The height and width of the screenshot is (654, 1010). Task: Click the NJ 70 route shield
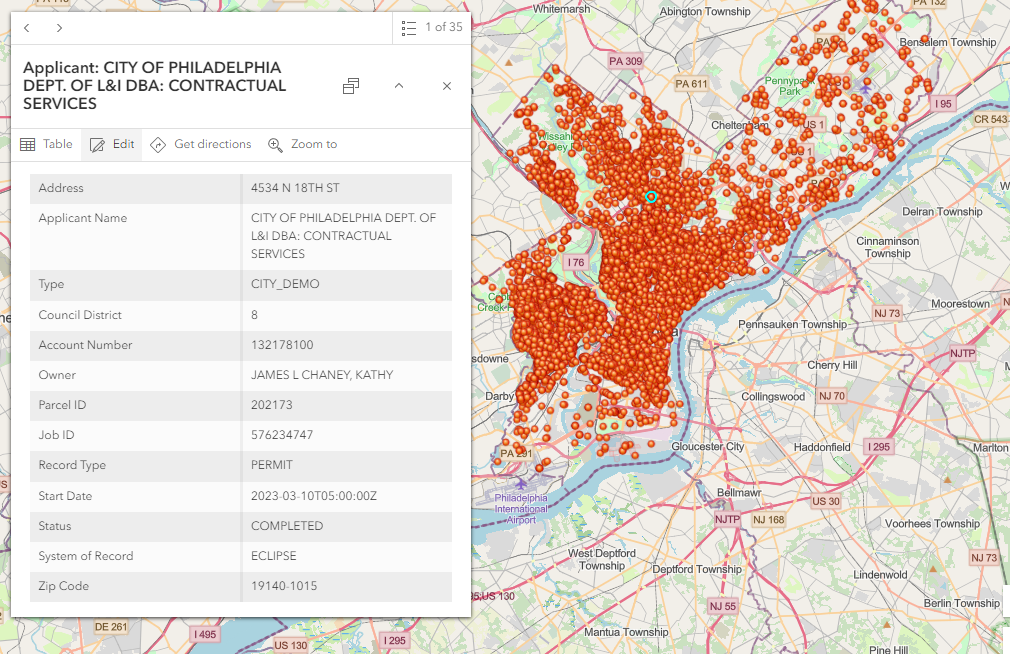(832, 396)
